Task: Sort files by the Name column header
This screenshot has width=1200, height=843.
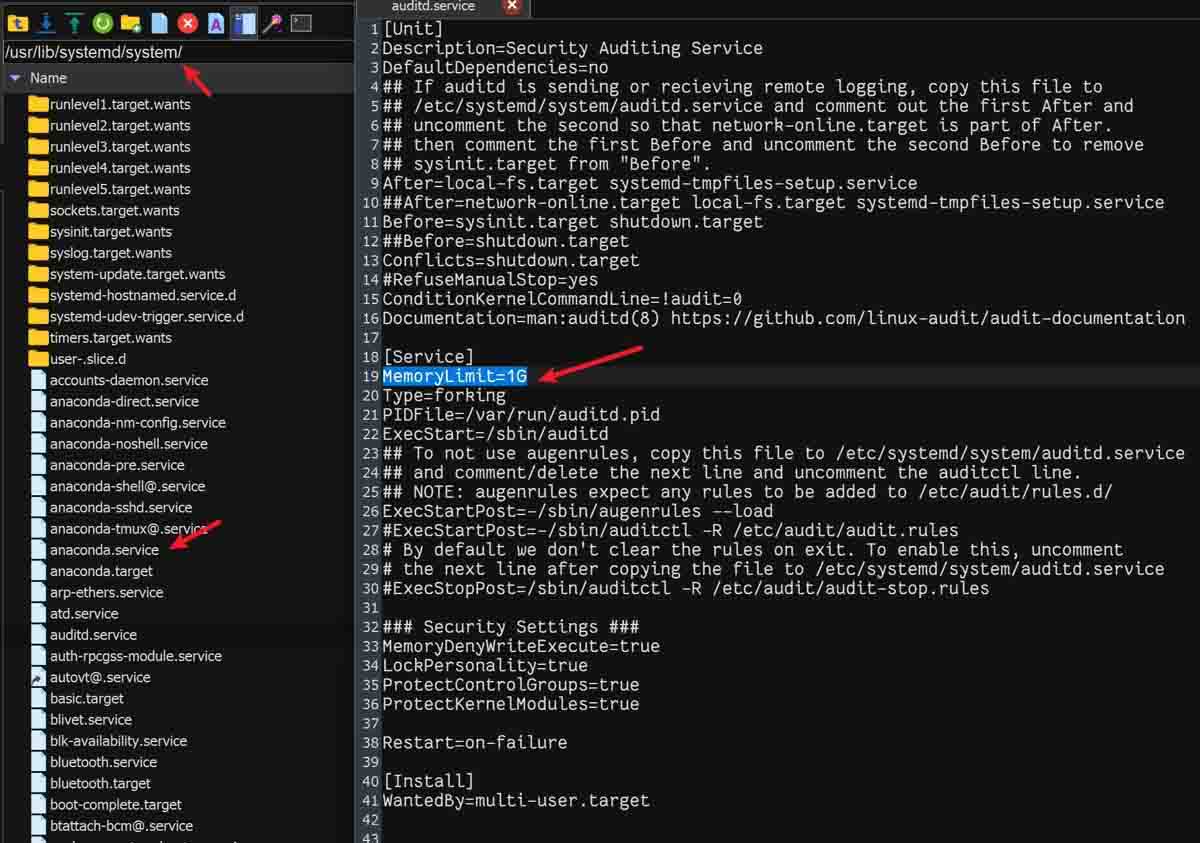Action: (48, 77)
